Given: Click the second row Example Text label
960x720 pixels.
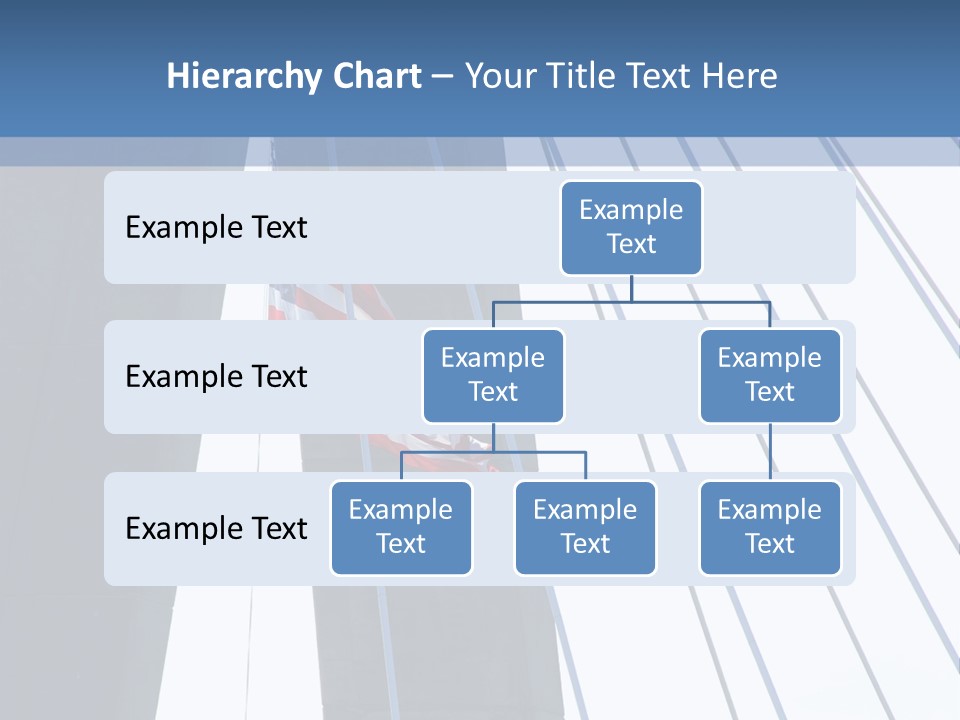Looking at the screenshot, I should tap(215, 377).
